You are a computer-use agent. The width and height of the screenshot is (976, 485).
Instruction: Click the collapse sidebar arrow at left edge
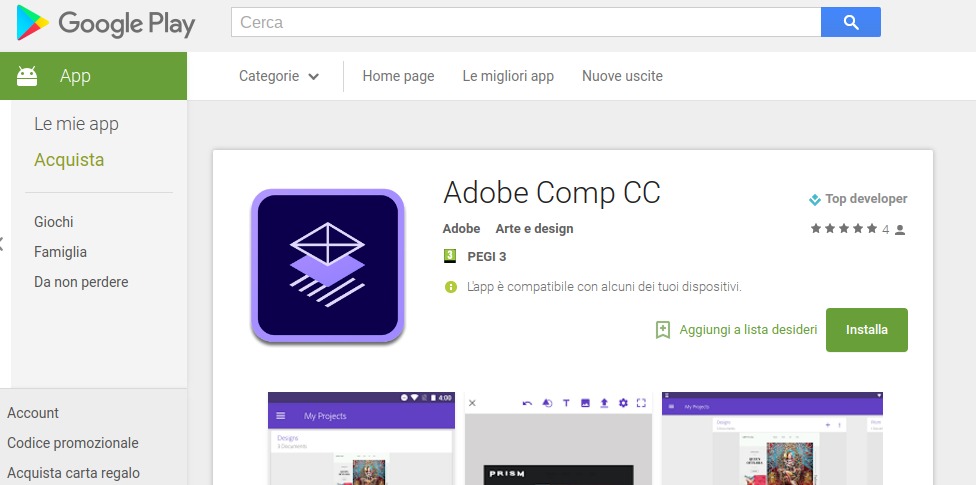(2, 243)
